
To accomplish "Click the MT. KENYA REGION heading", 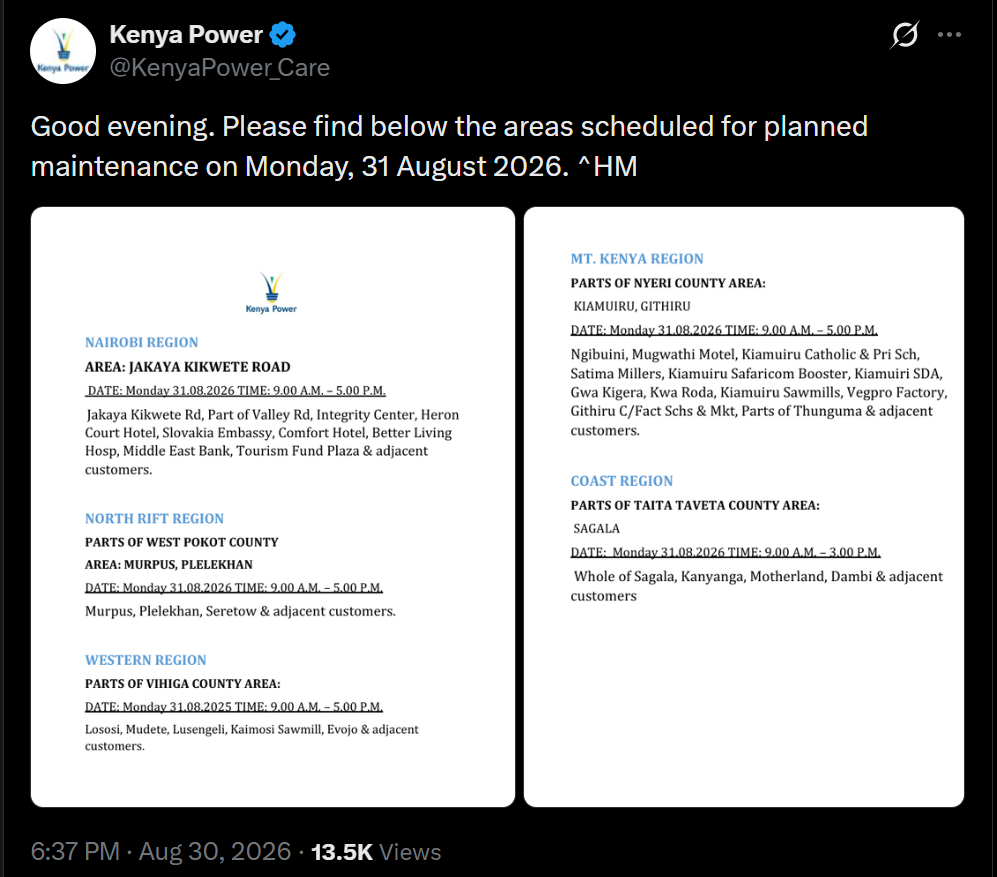I will coord(637,259).
